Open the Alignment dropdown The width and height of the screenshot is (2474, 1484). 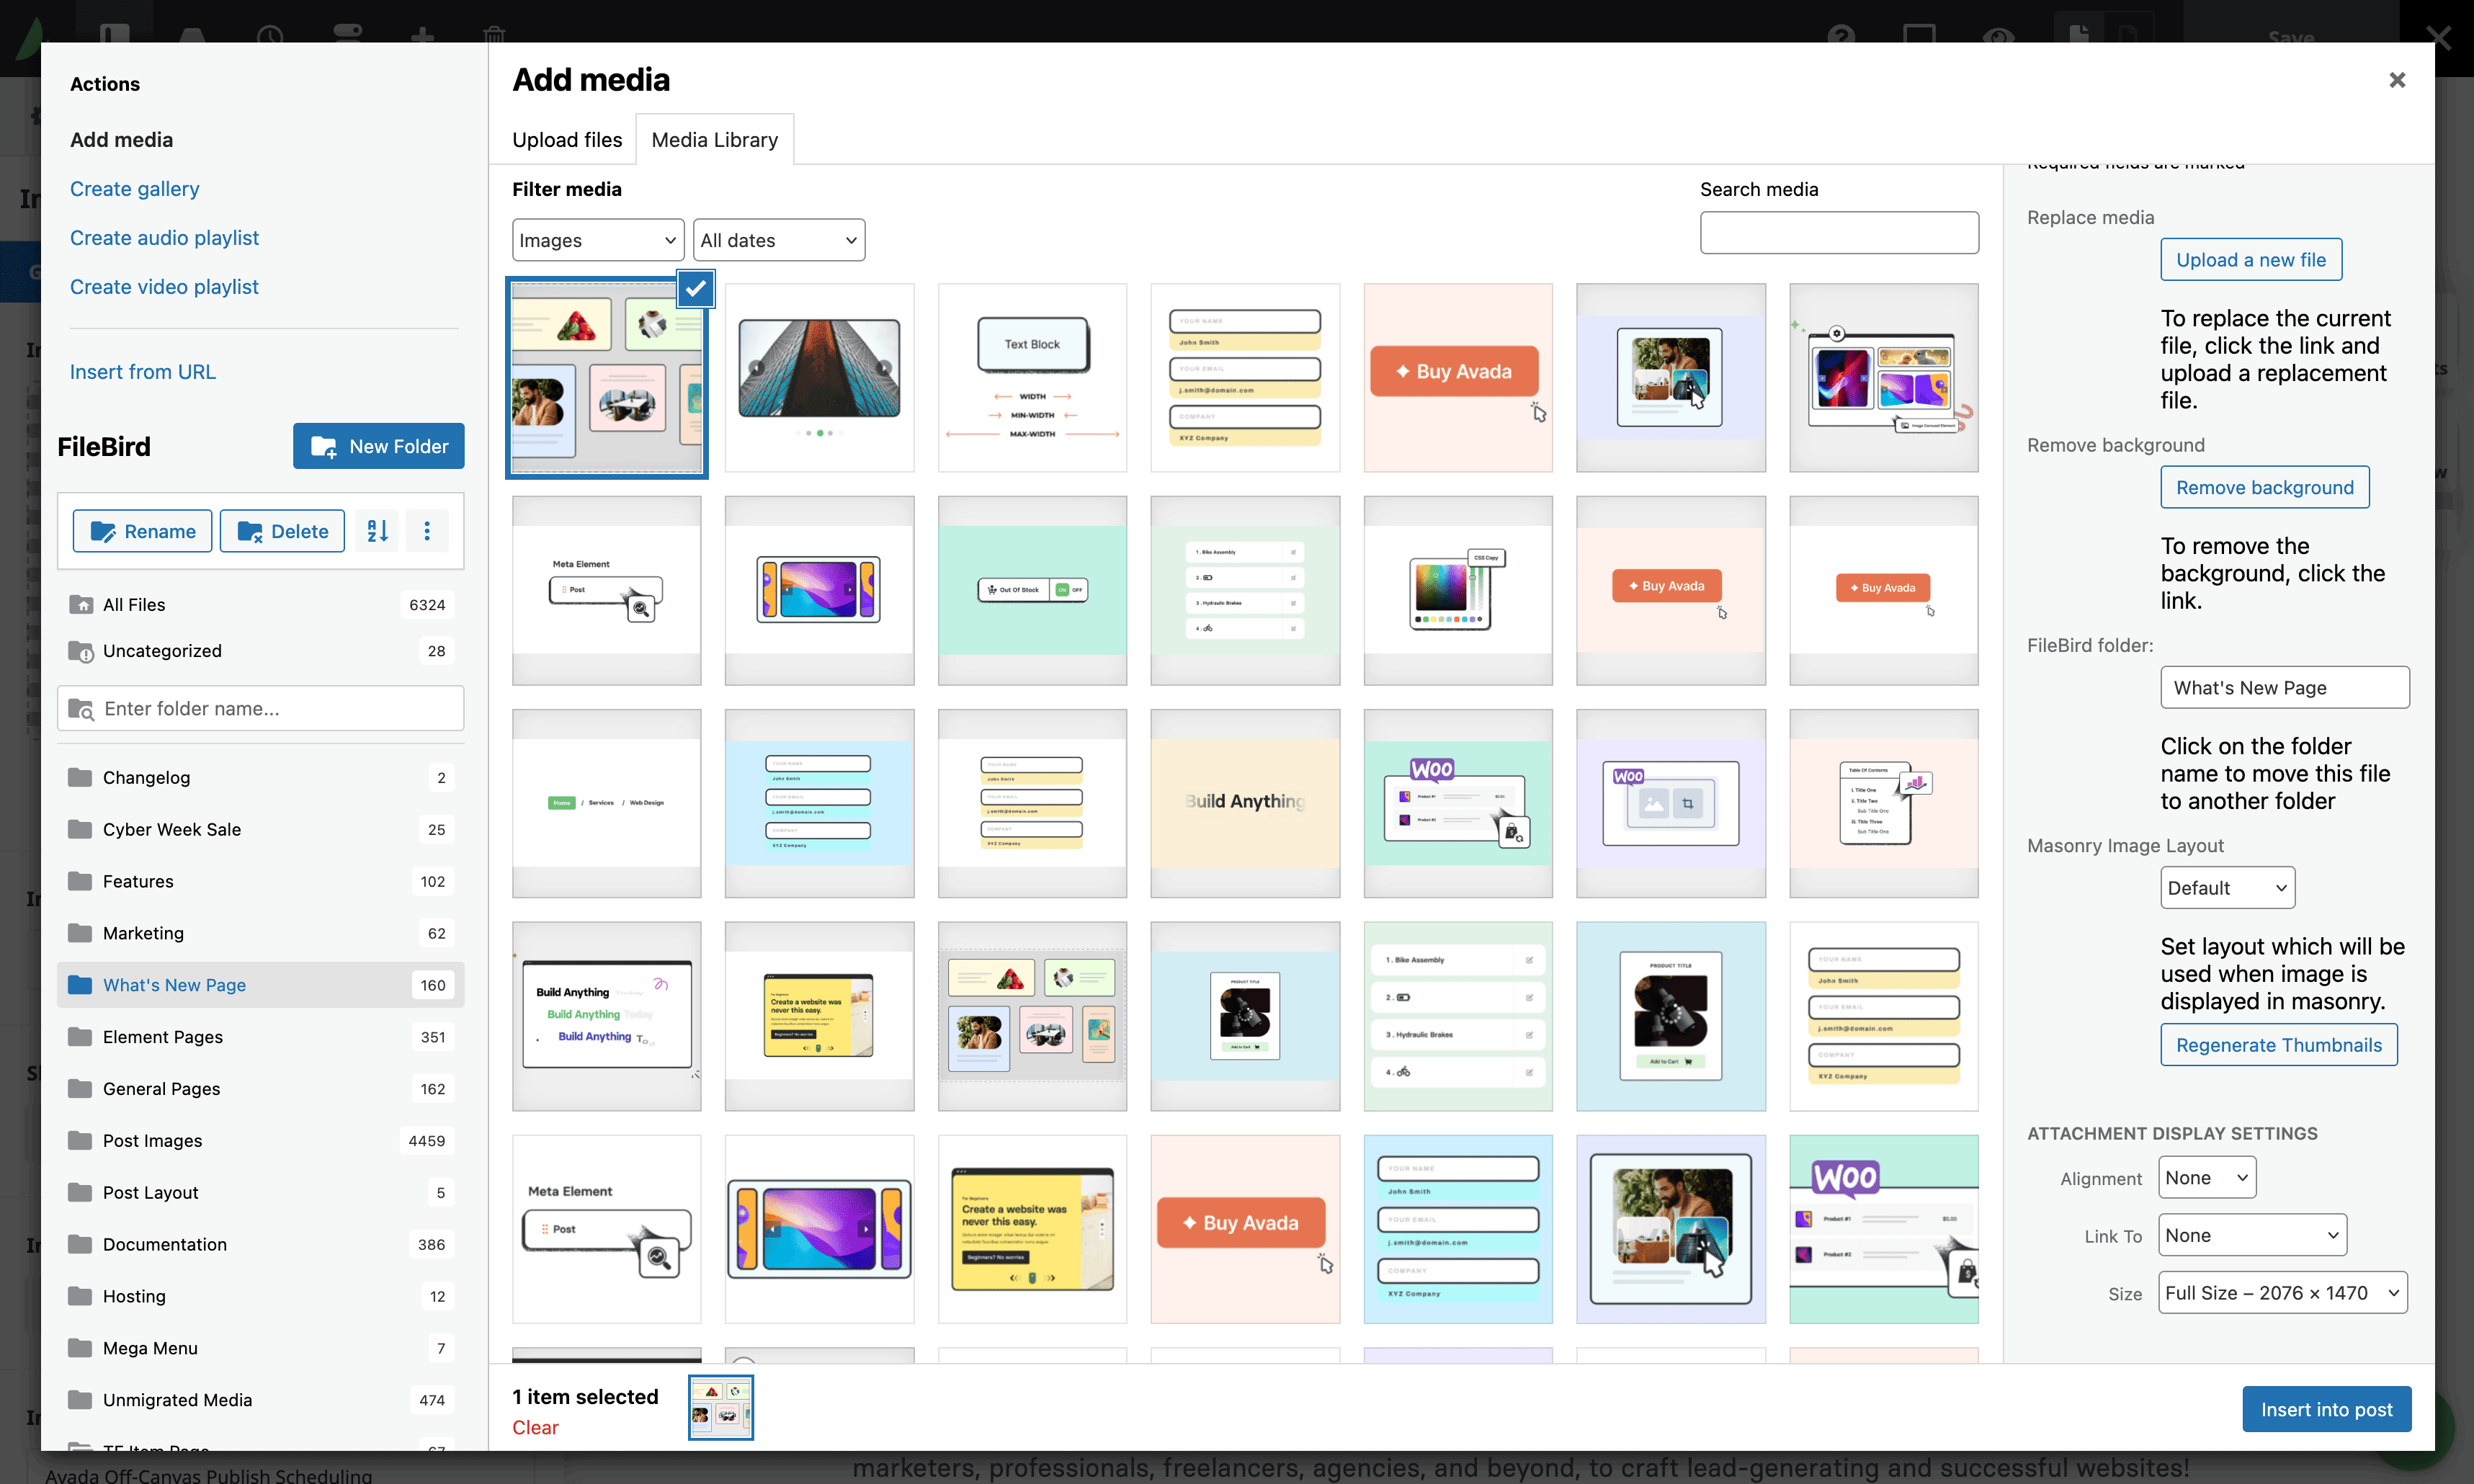tap(2207, 1178)
